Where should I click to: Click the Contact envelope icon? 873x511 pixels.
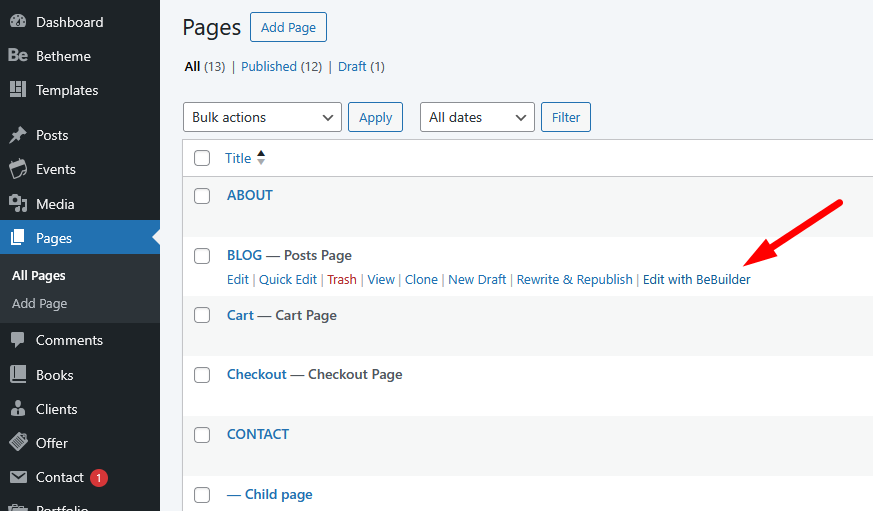[x=18, y=477]
